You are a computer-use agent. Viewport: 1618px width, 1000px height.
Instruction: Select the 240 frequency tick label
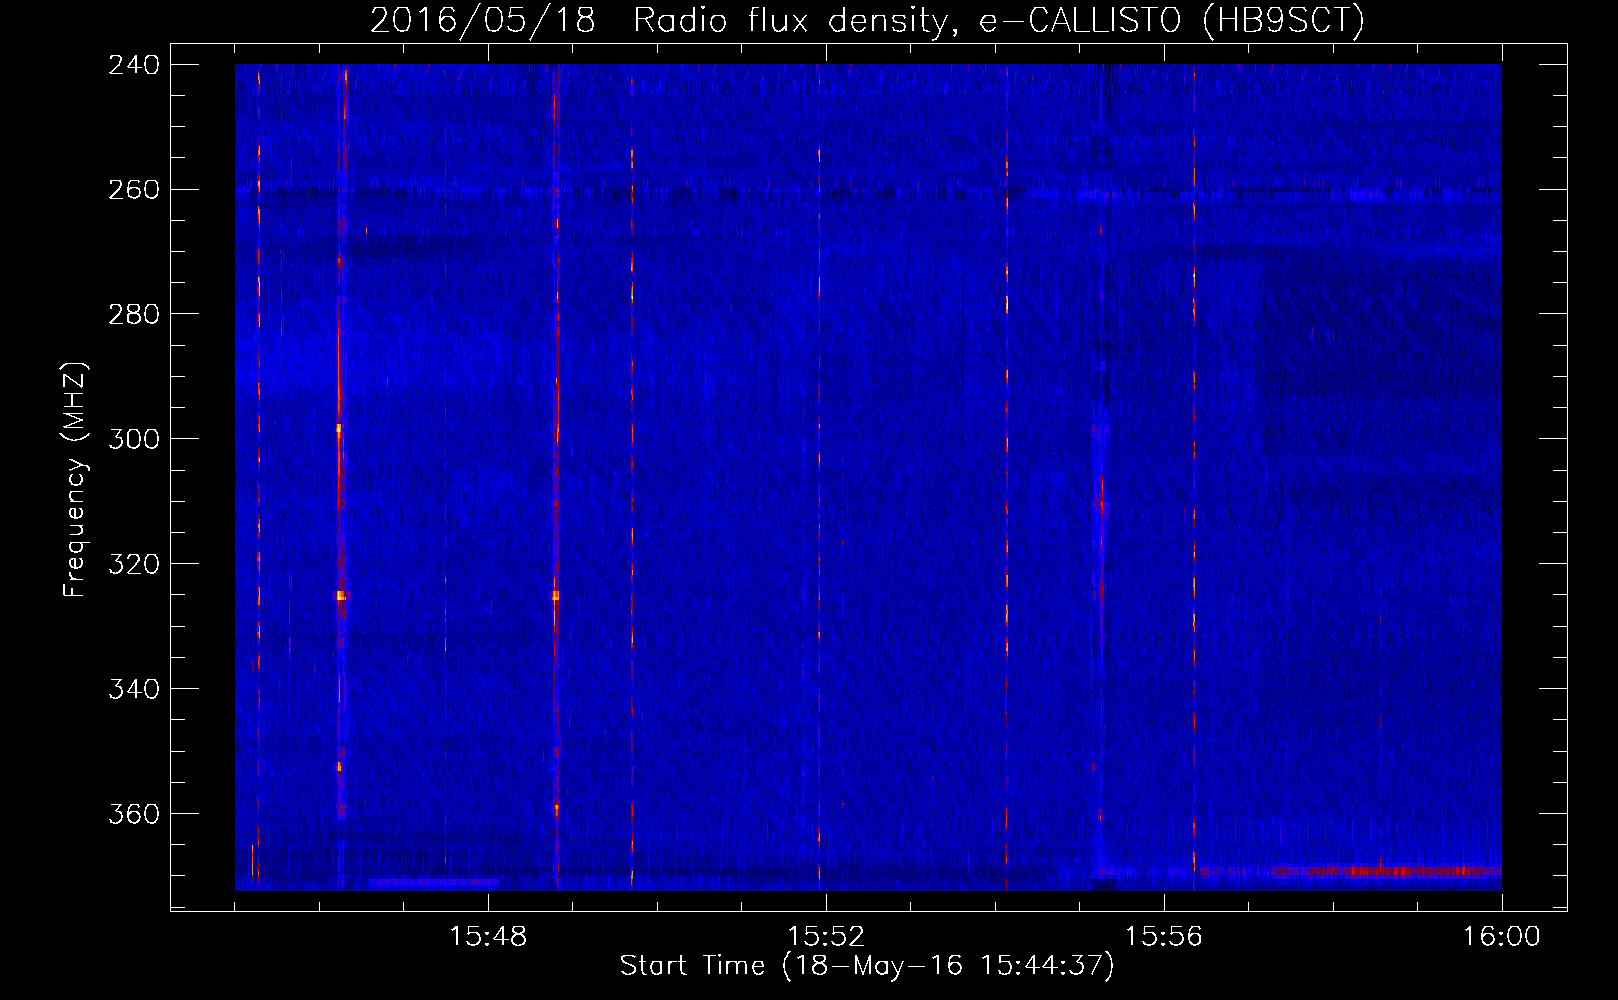[134, 65]
